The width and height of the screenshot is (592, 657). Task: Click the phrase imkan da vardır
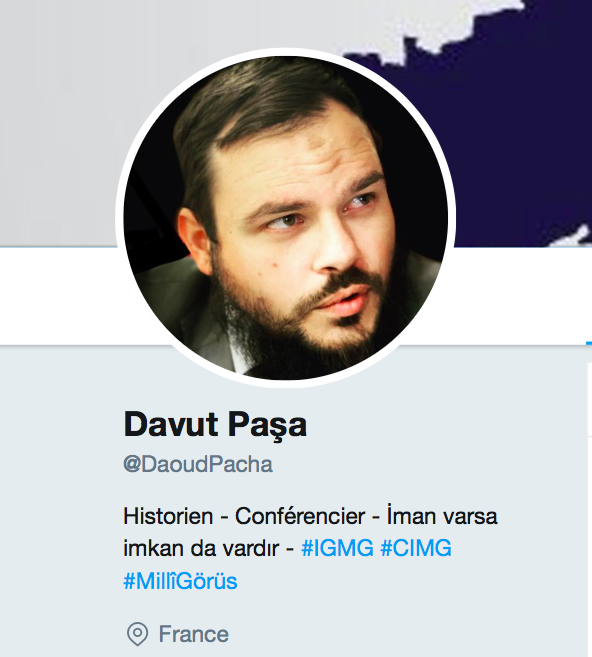click(201, 548)
